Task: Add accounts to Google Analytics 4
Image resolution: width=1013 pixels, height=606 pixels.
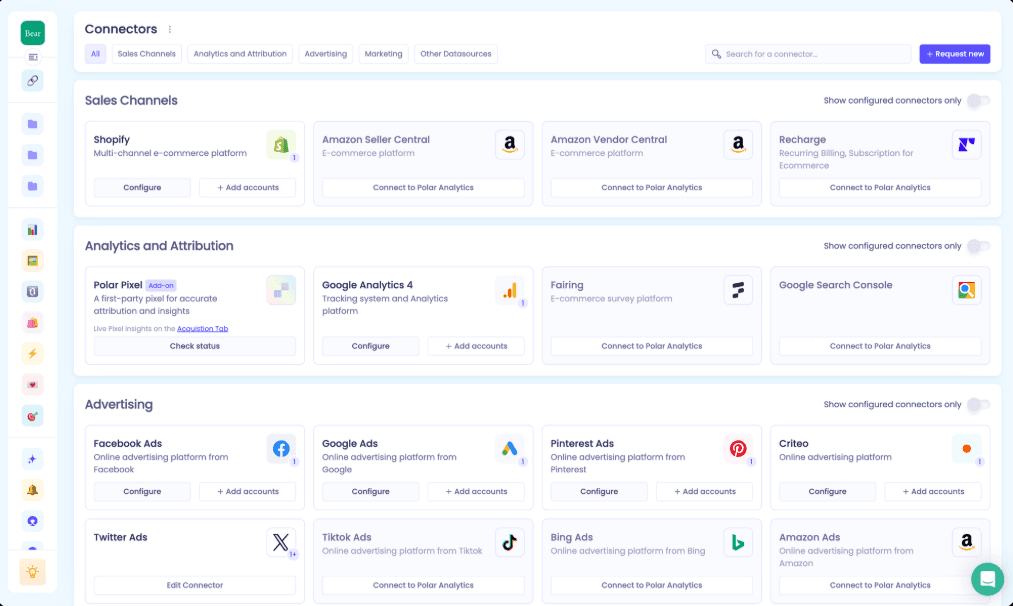Action: [476, 346]
